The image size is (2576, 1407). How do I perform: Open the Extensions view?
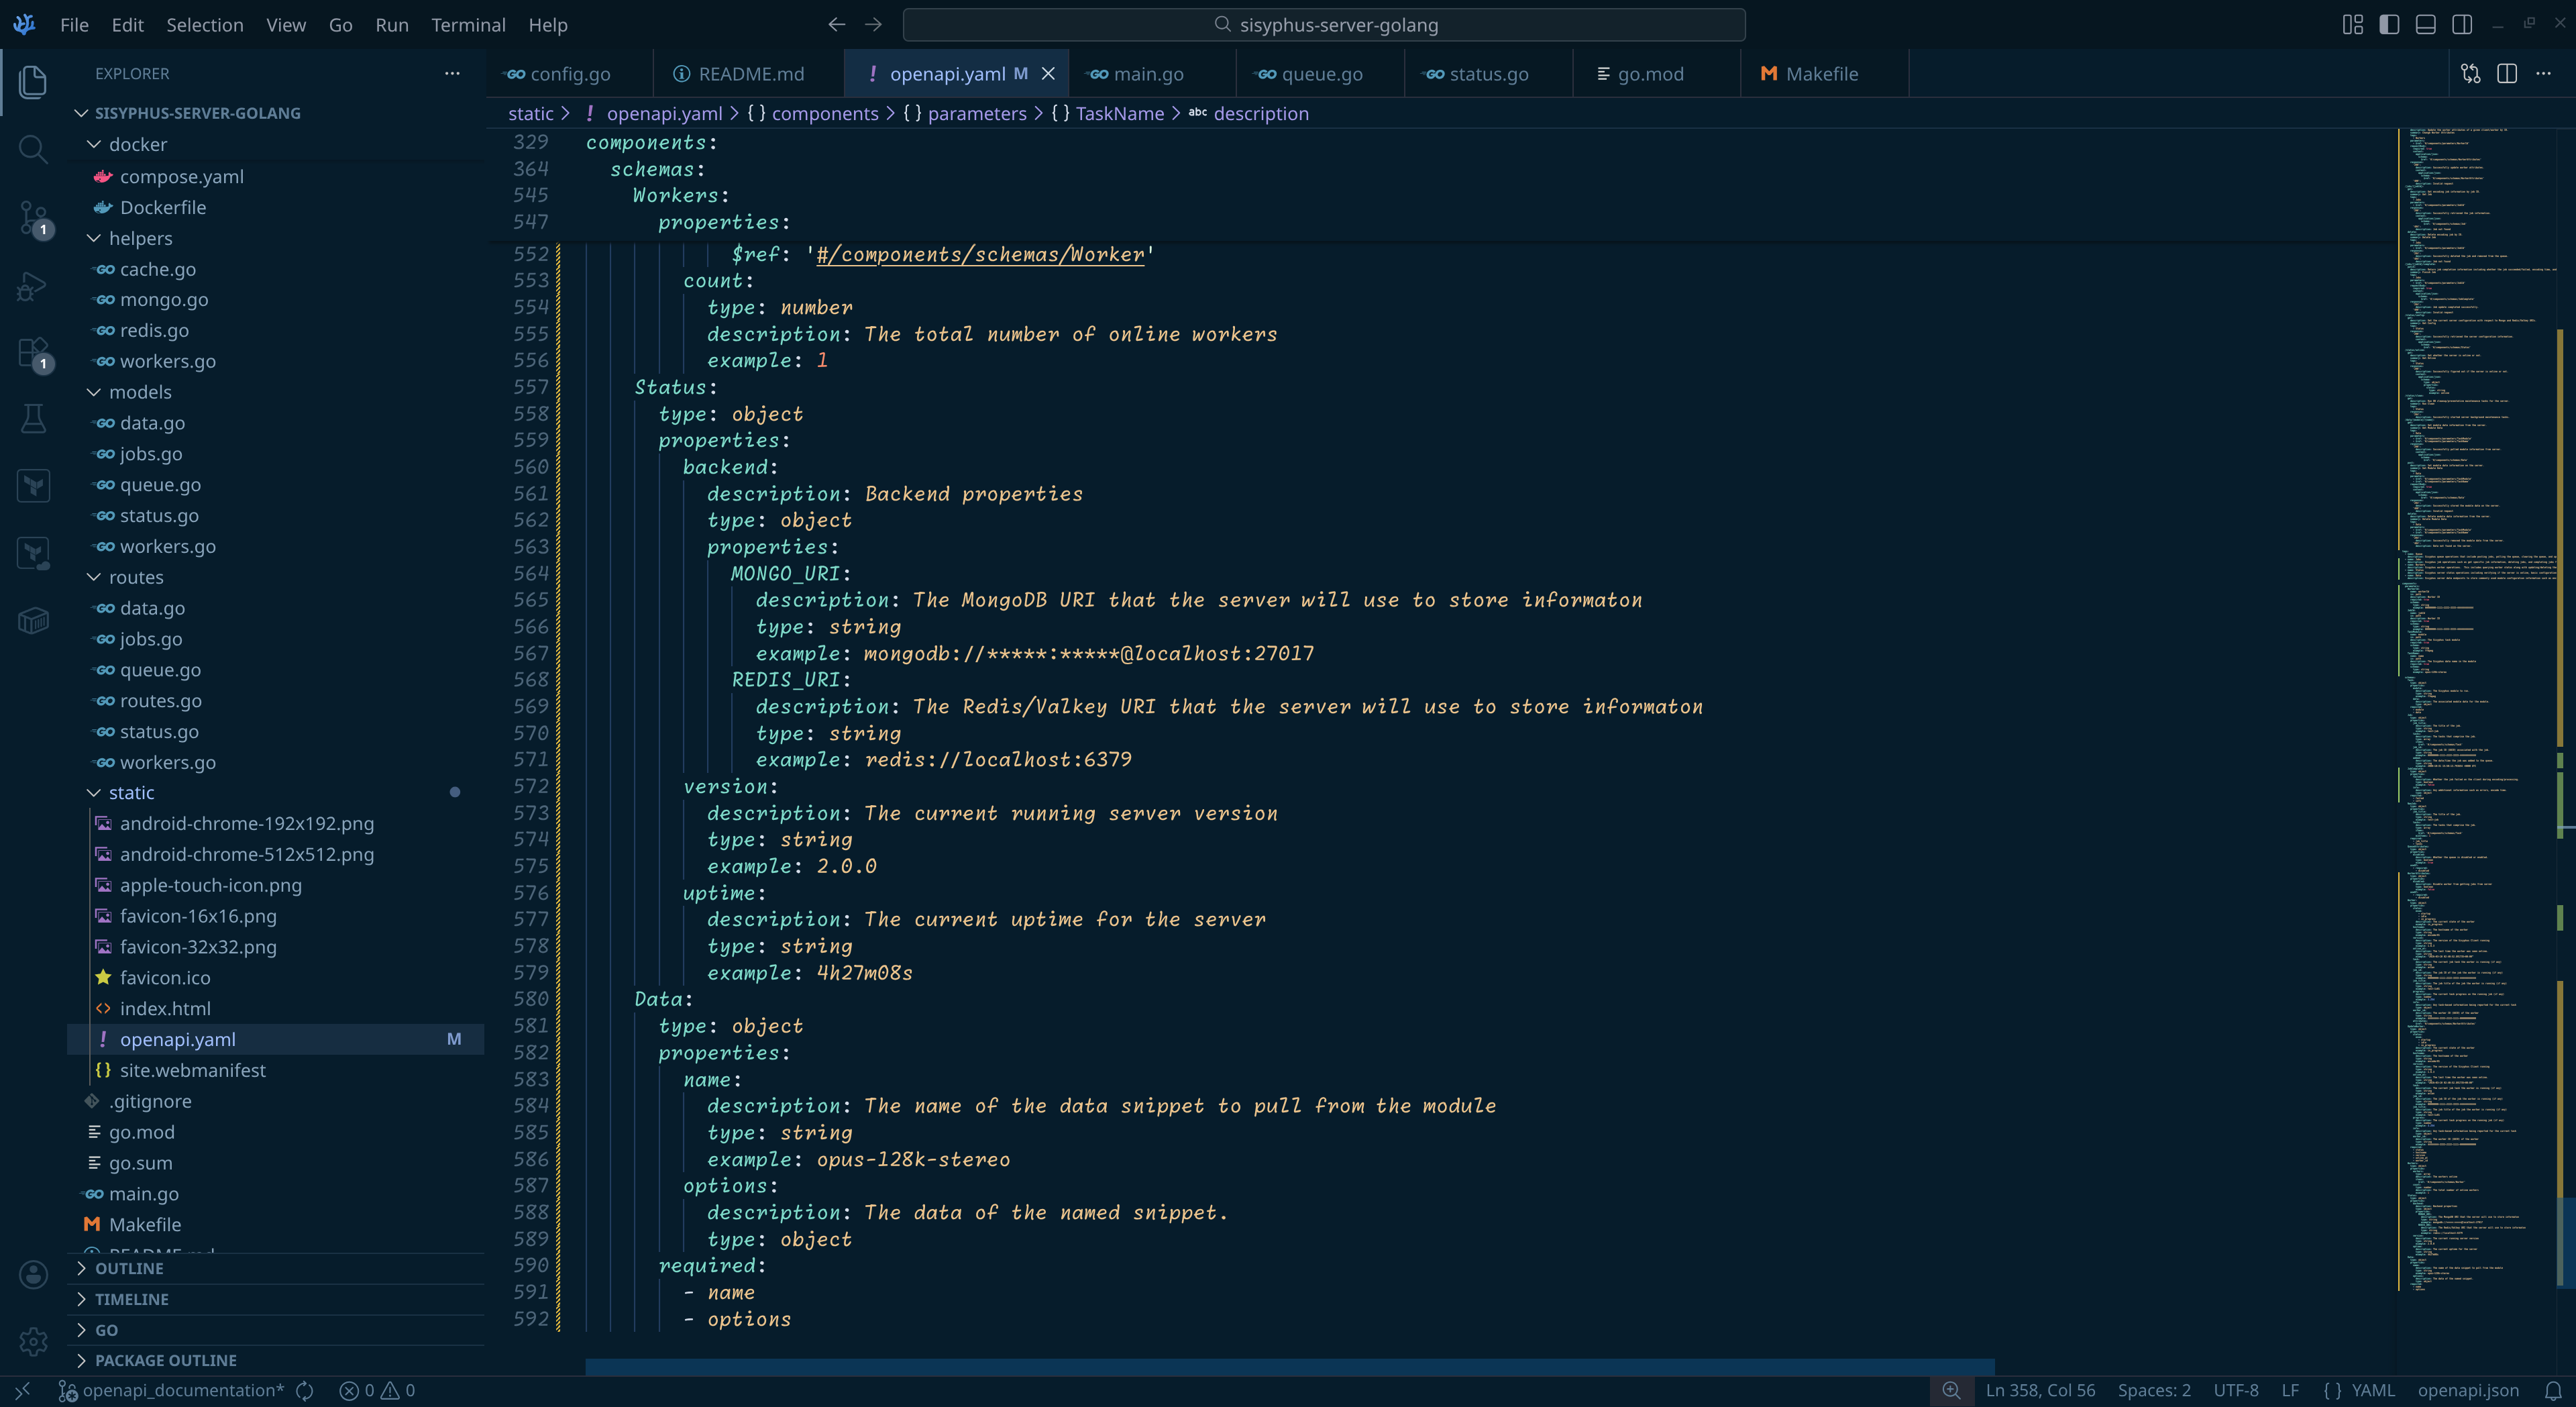click(x=33, y=352)
